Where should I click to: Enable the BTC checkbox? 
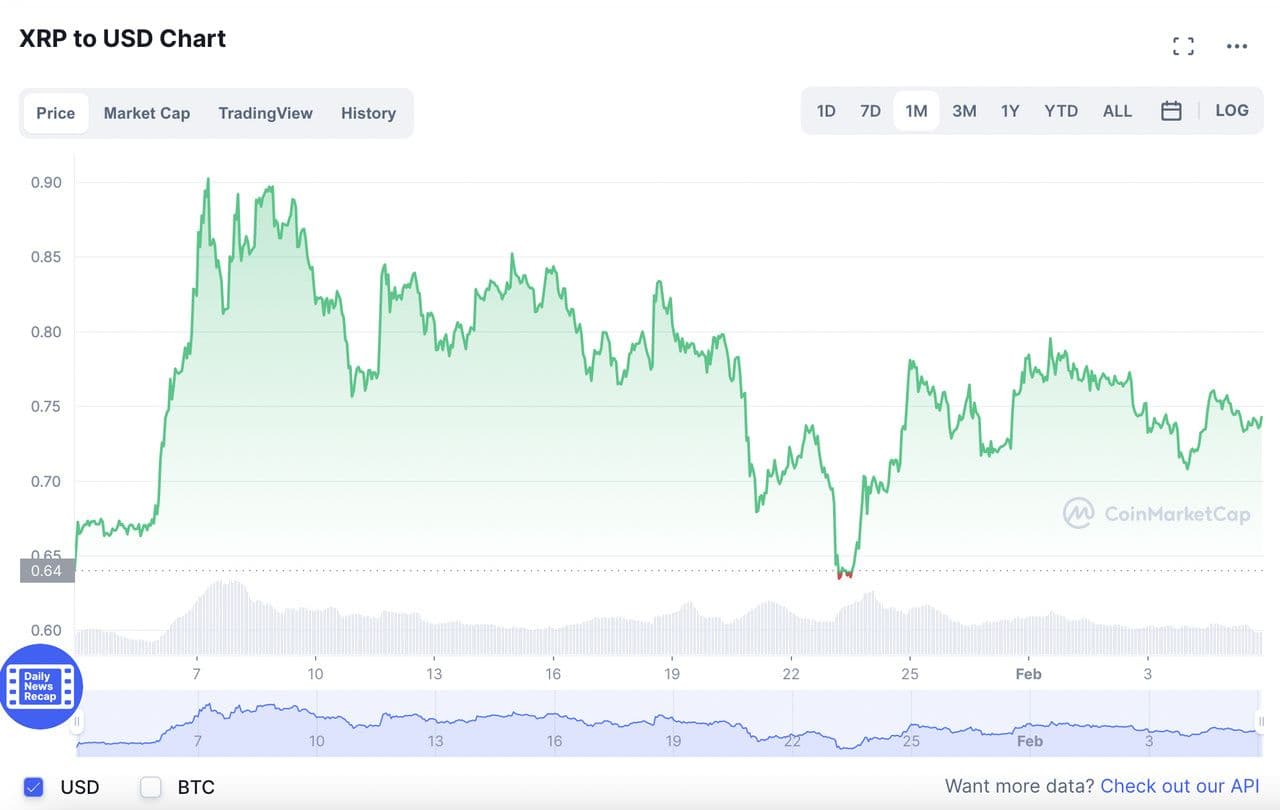(x=151, y=787)
